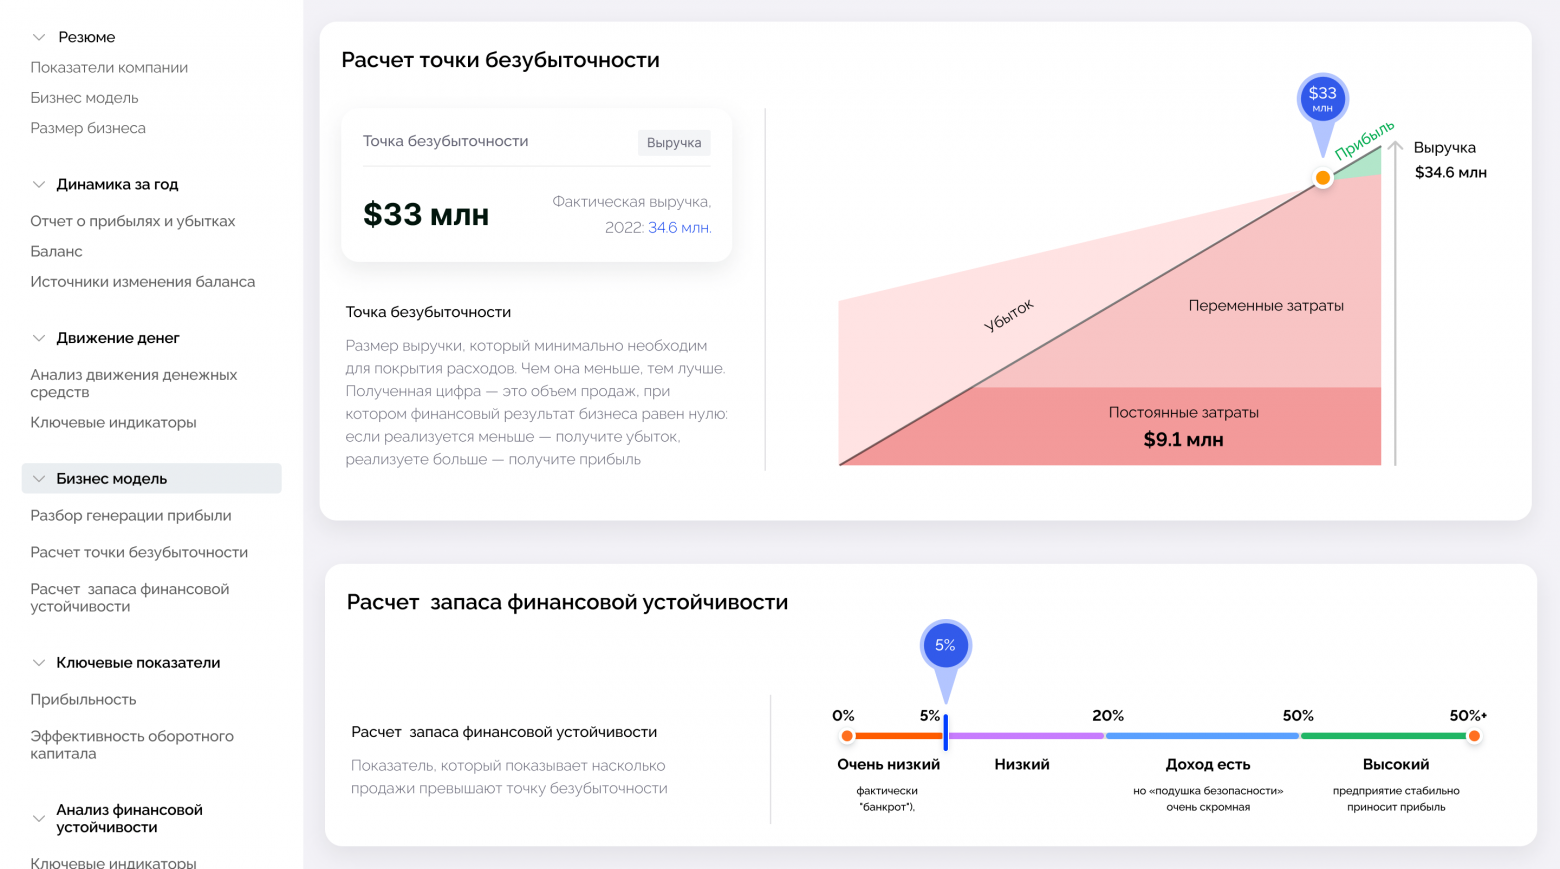This screenshot has height=869, width=1560.
Task: Open Показатели компании in sidebar
Action: [109, 67]
